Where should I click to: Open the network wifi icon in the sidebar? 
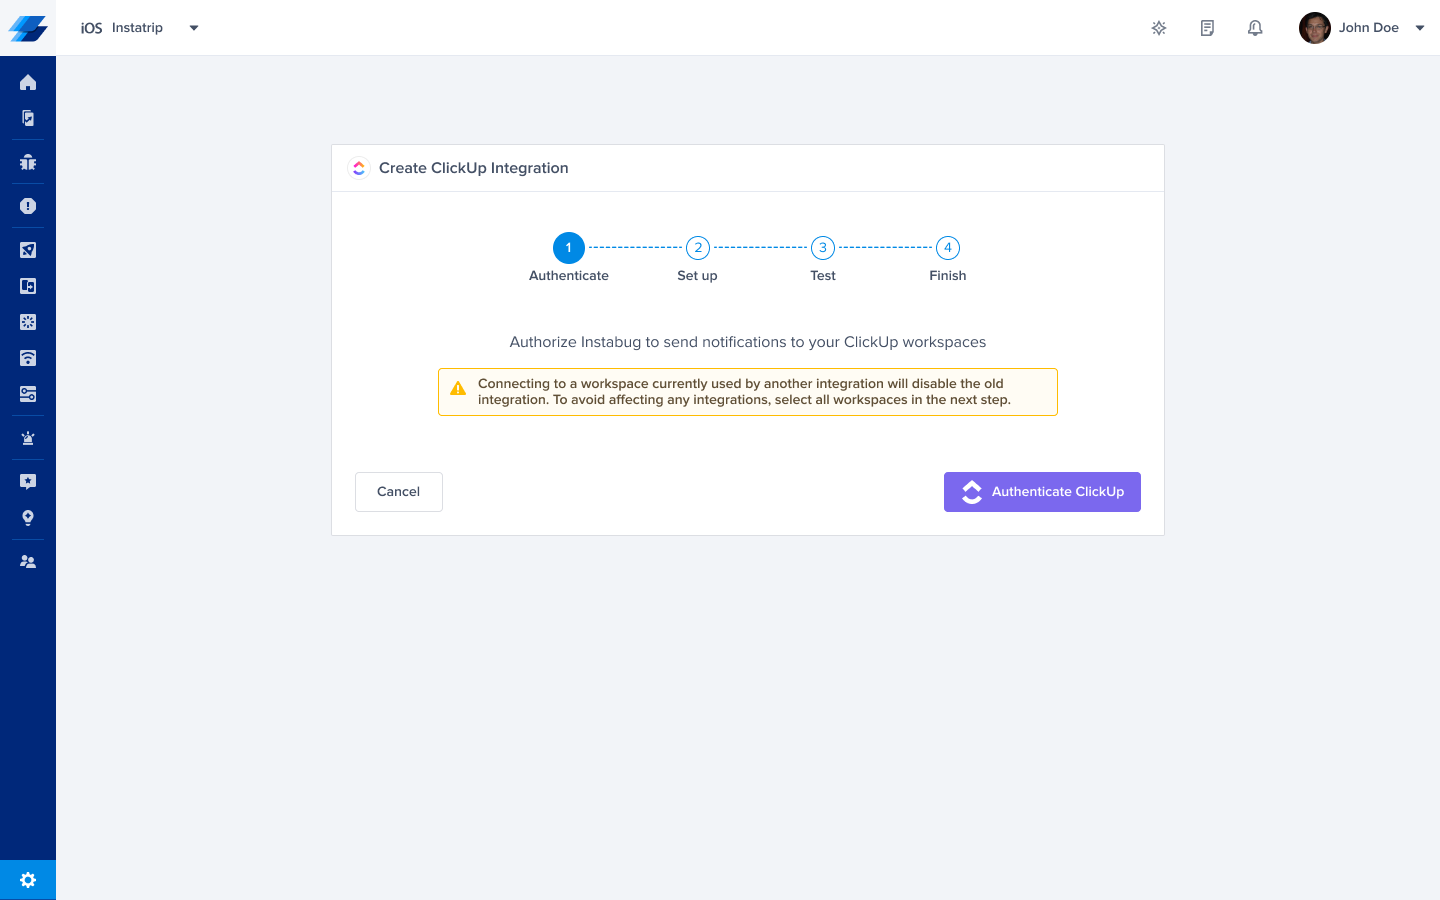28,358
